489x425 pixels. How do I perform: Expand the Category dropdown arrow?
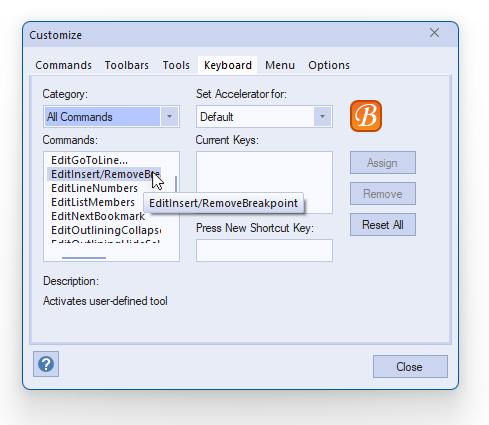(169, 116)
